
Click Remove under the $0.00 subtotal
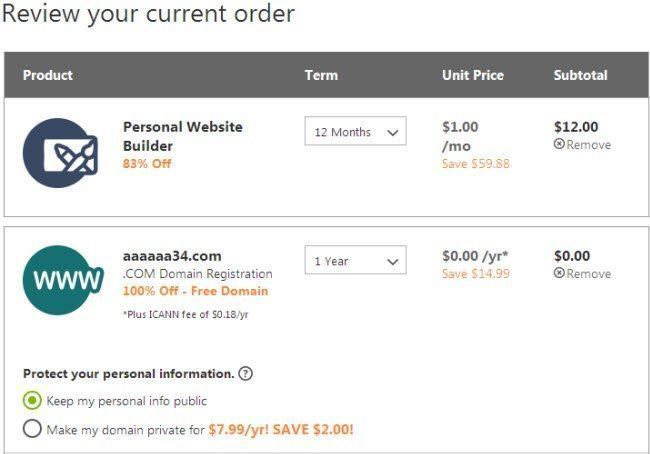(589, 274)
